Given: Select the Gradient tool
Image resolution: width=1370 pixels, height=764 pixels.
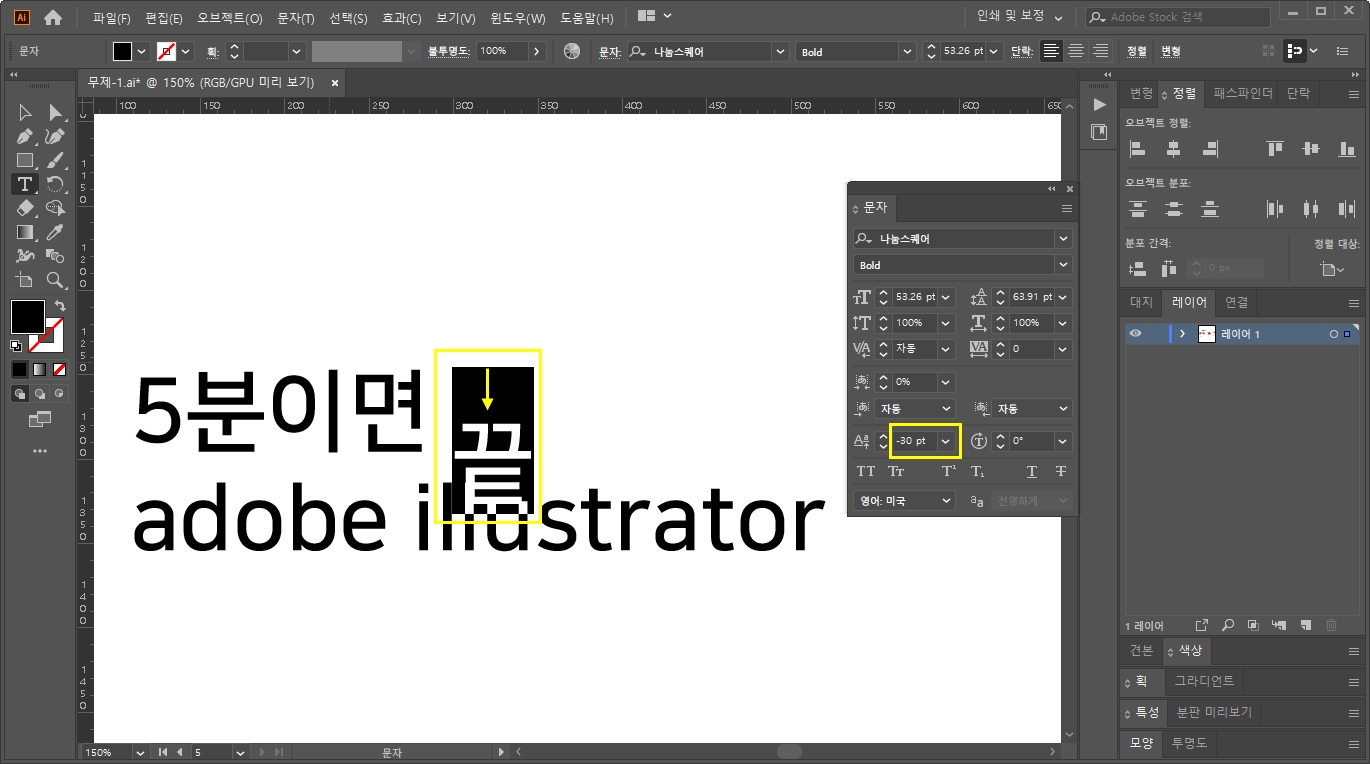Looking at the screenshot, I should tap(25, 232).
